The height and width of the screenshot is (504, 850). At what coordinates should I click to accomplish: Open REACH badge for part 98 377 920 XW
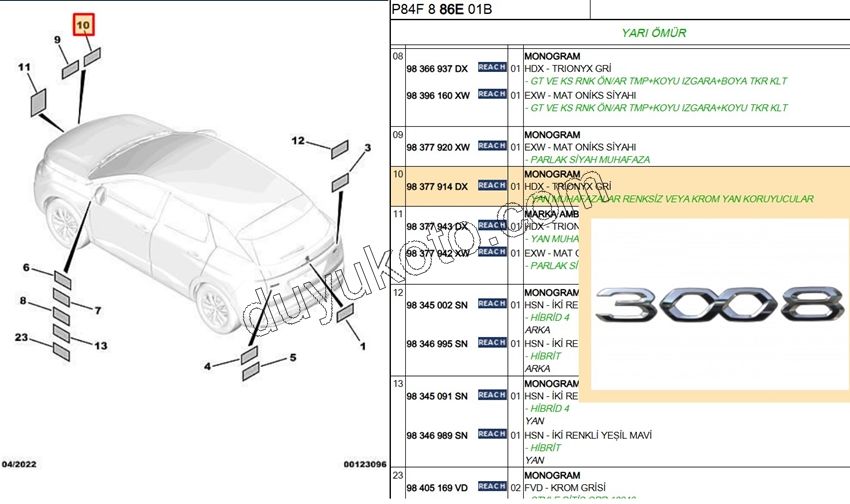(491, 146)
